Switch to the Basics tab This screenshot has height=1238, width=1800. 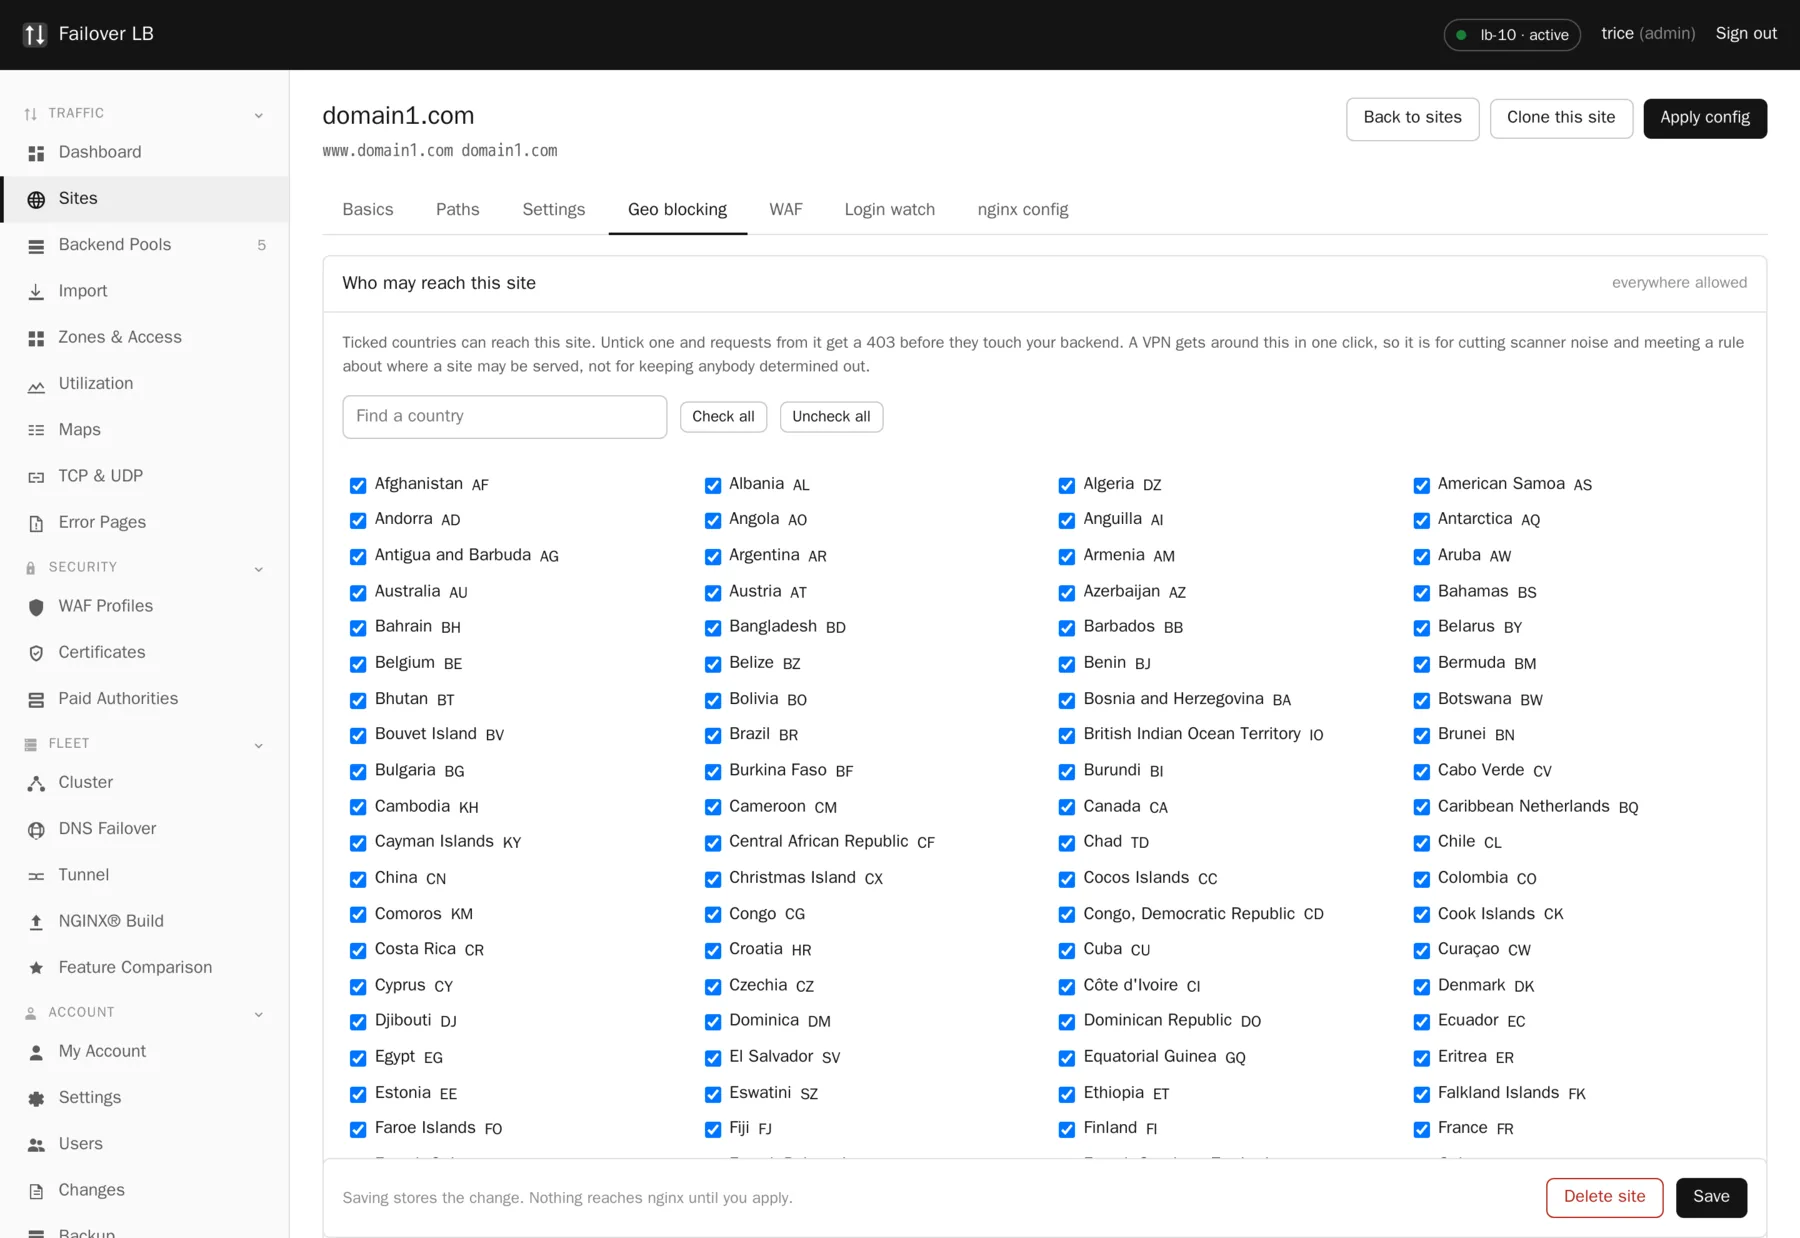pyautogui.click(x=368, y=210)
